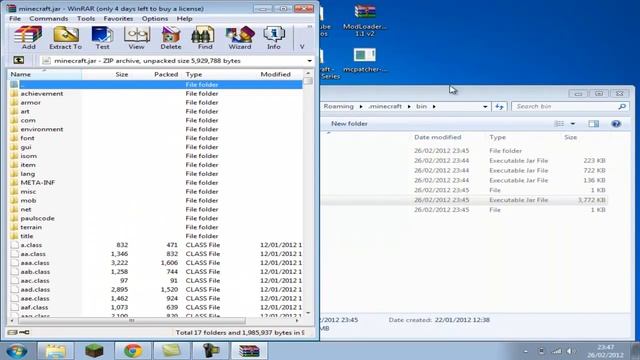Open the Explorer change view dropdown arrow

[x=573, y=124]
